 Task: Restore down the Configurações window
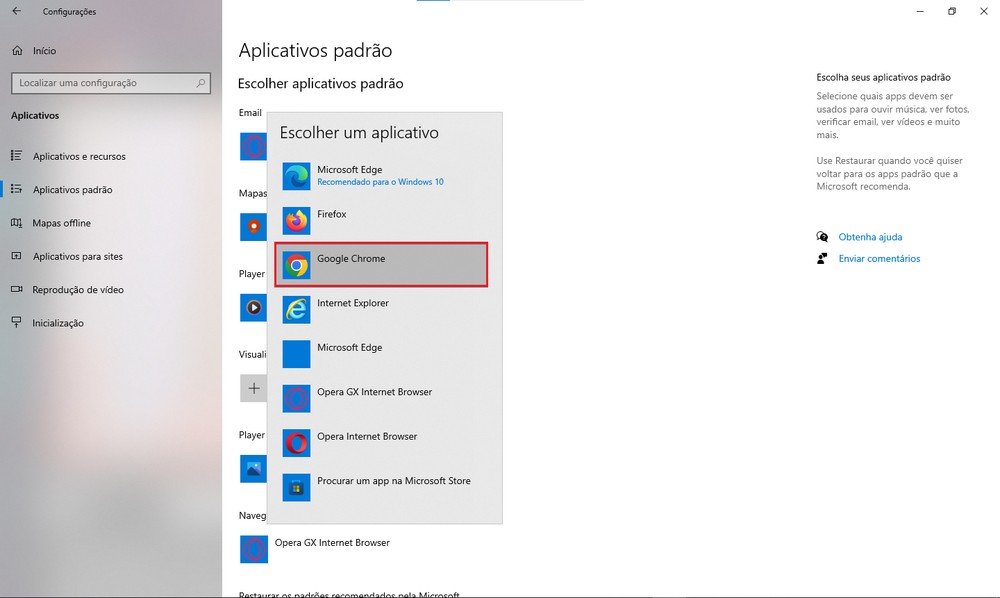pyautogui.click(x=952, y=11)
